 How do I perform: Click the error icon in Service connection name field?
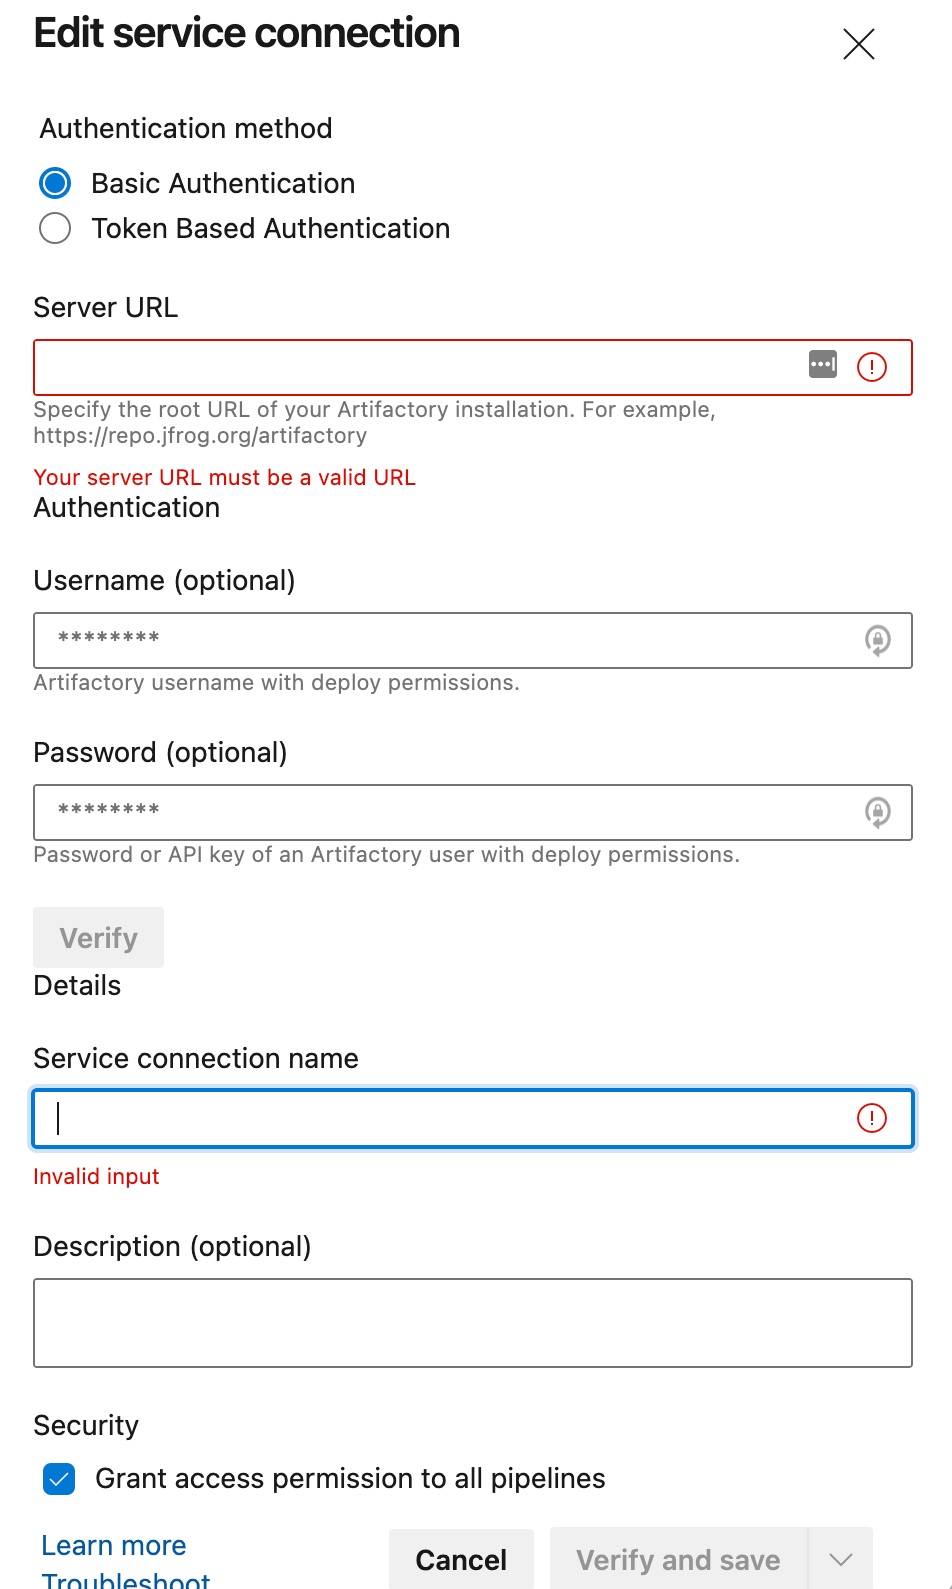coord(872,1118)
